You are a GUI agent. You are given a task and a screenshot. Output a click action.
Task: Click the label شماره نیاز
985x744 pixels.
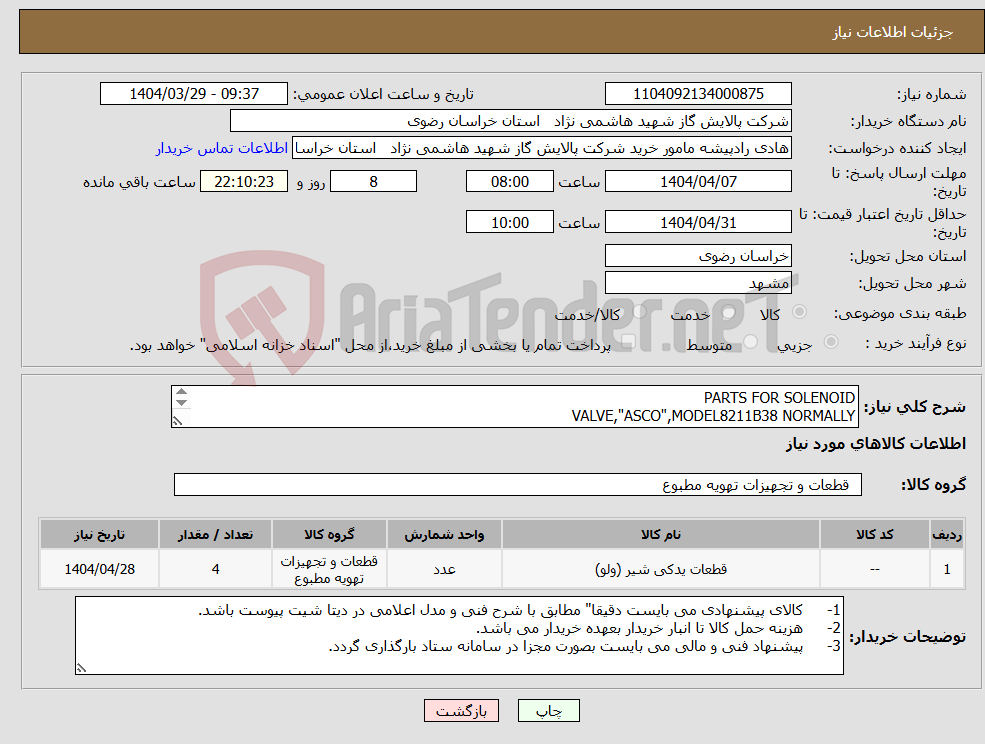click(932, 94)
